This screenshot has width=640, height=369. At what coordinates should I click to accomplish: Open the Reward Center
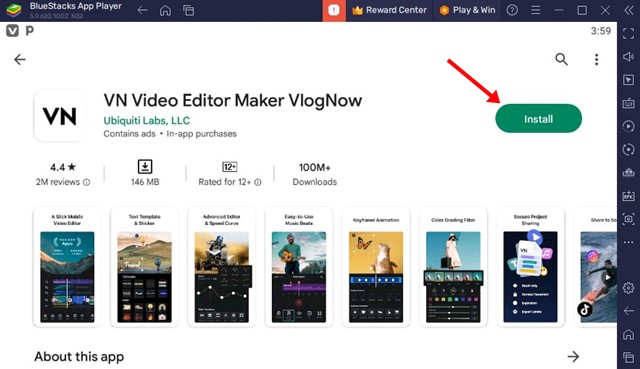[x=390, y=10]
